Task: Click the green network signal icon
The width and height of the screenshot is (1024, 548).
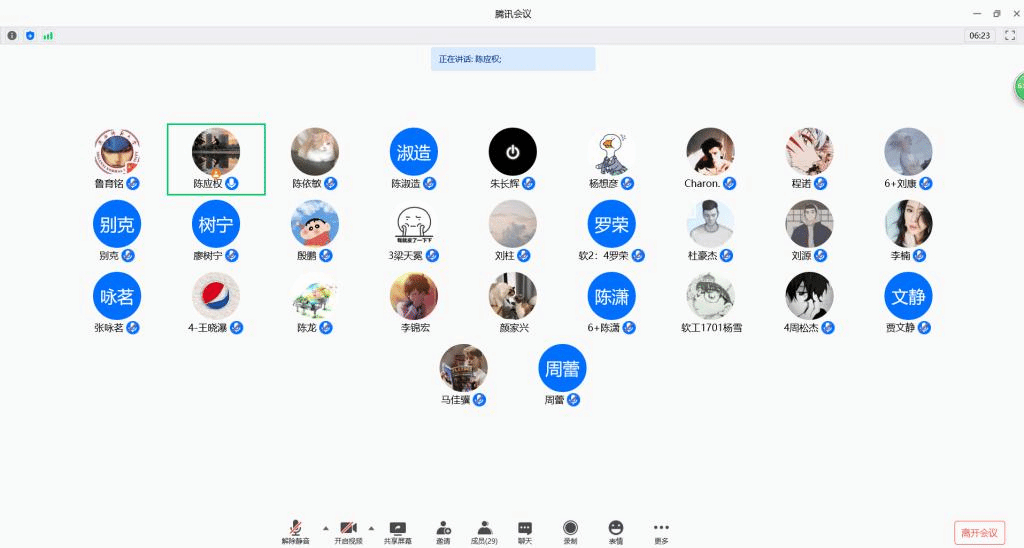Action: pos(48,35)
